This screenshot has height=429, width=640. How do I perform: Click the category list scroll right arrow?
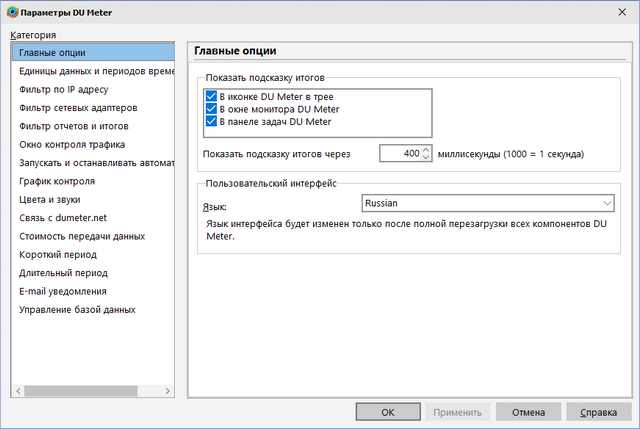point(167,391)
